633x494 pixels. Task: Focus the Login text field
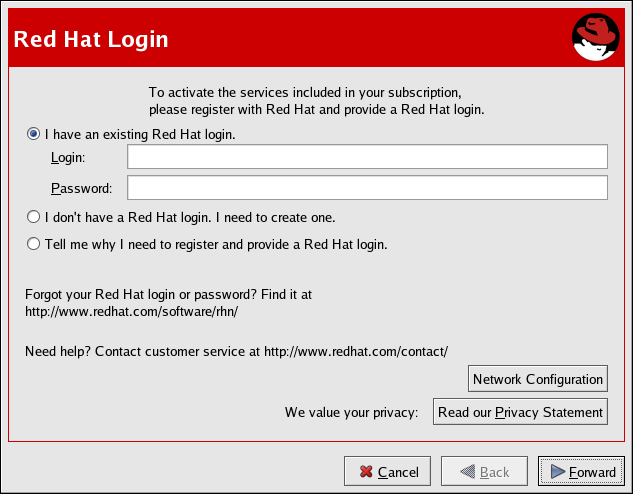tap(367, 157)
